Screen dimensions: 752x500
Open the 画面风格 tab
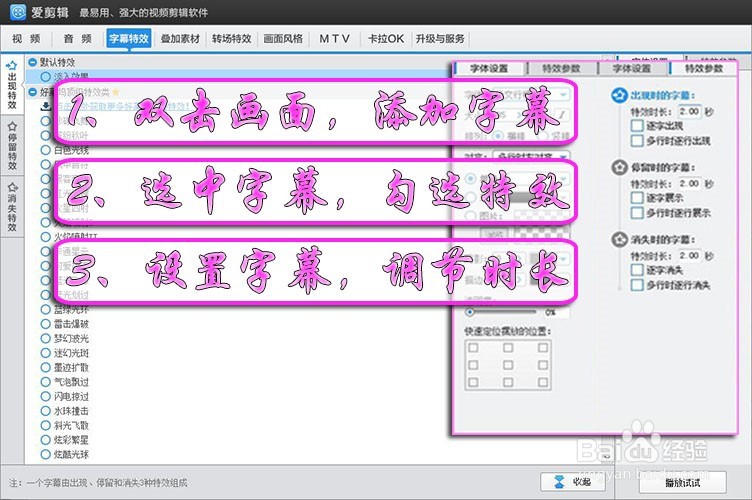tap(283, 39)
